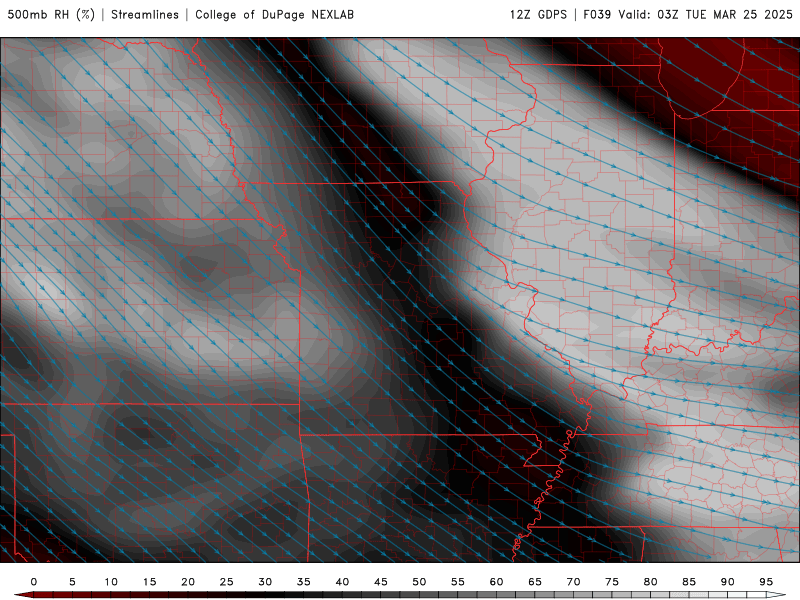
Task: Click the 70 label on the RH legend
Action: coord(573,582)
